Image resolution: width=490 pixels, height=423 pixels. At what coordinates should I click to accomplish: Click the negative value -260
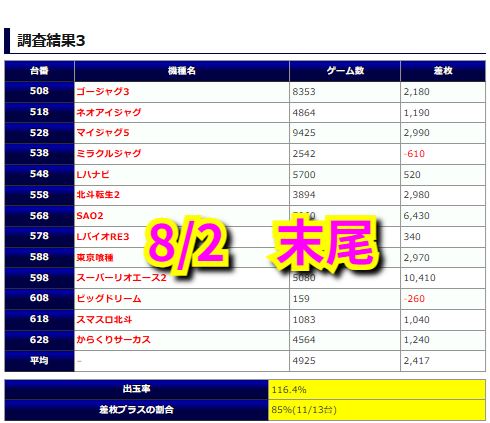[414, 299]
